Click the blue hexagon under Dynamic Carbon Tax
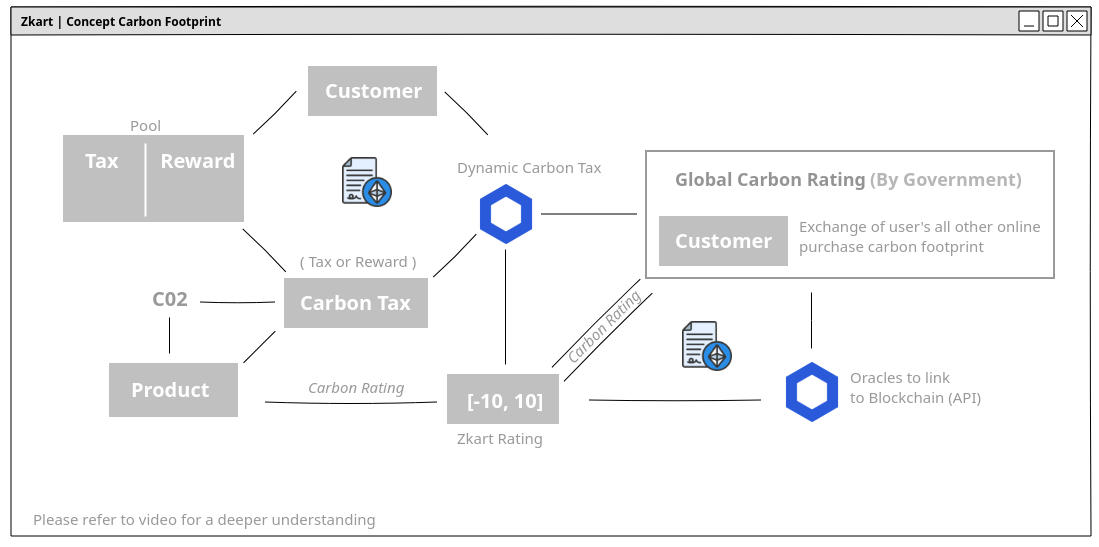The height and width of the screenshot is (547, 1099). tap(506, 214)
